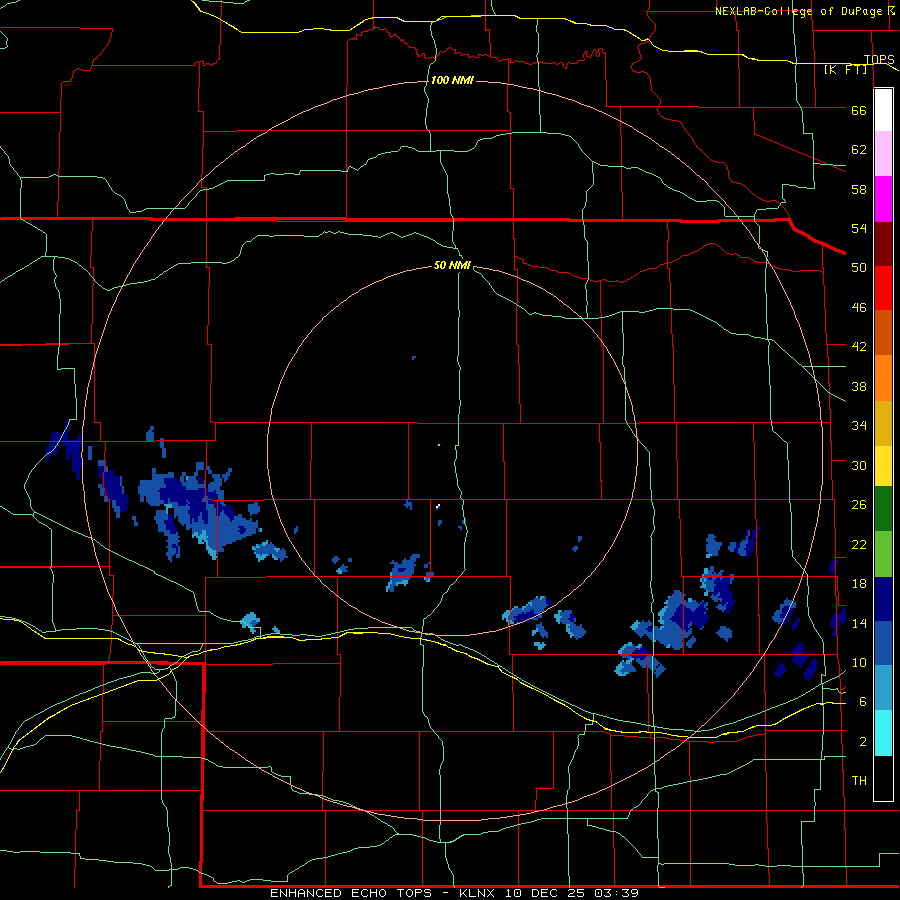Click the "22" legend value
This screenshot has height=900, width=900.
[x=859, y=544]
